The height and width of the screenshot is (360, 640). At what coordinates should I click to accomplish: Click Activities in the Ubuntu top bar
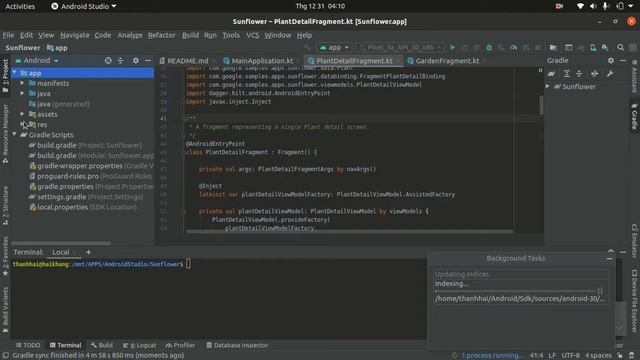[20, 6]
